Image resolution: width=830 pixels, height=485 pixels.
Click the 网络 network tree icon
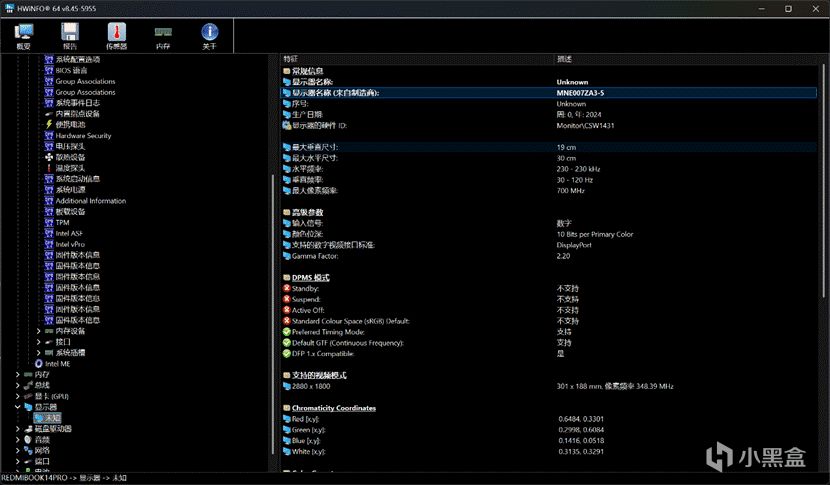tap(28, 451)
